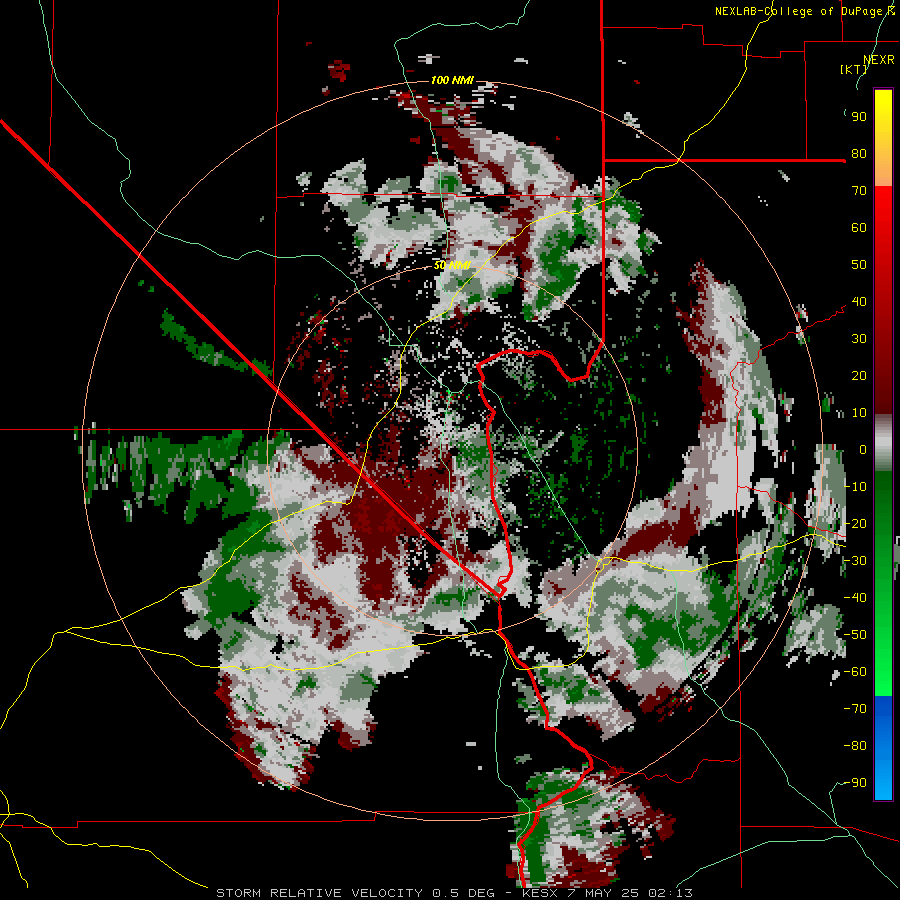
Task: Select the -20 value on velocity scale
Action: pyautogui.click(x=855, y=524)
